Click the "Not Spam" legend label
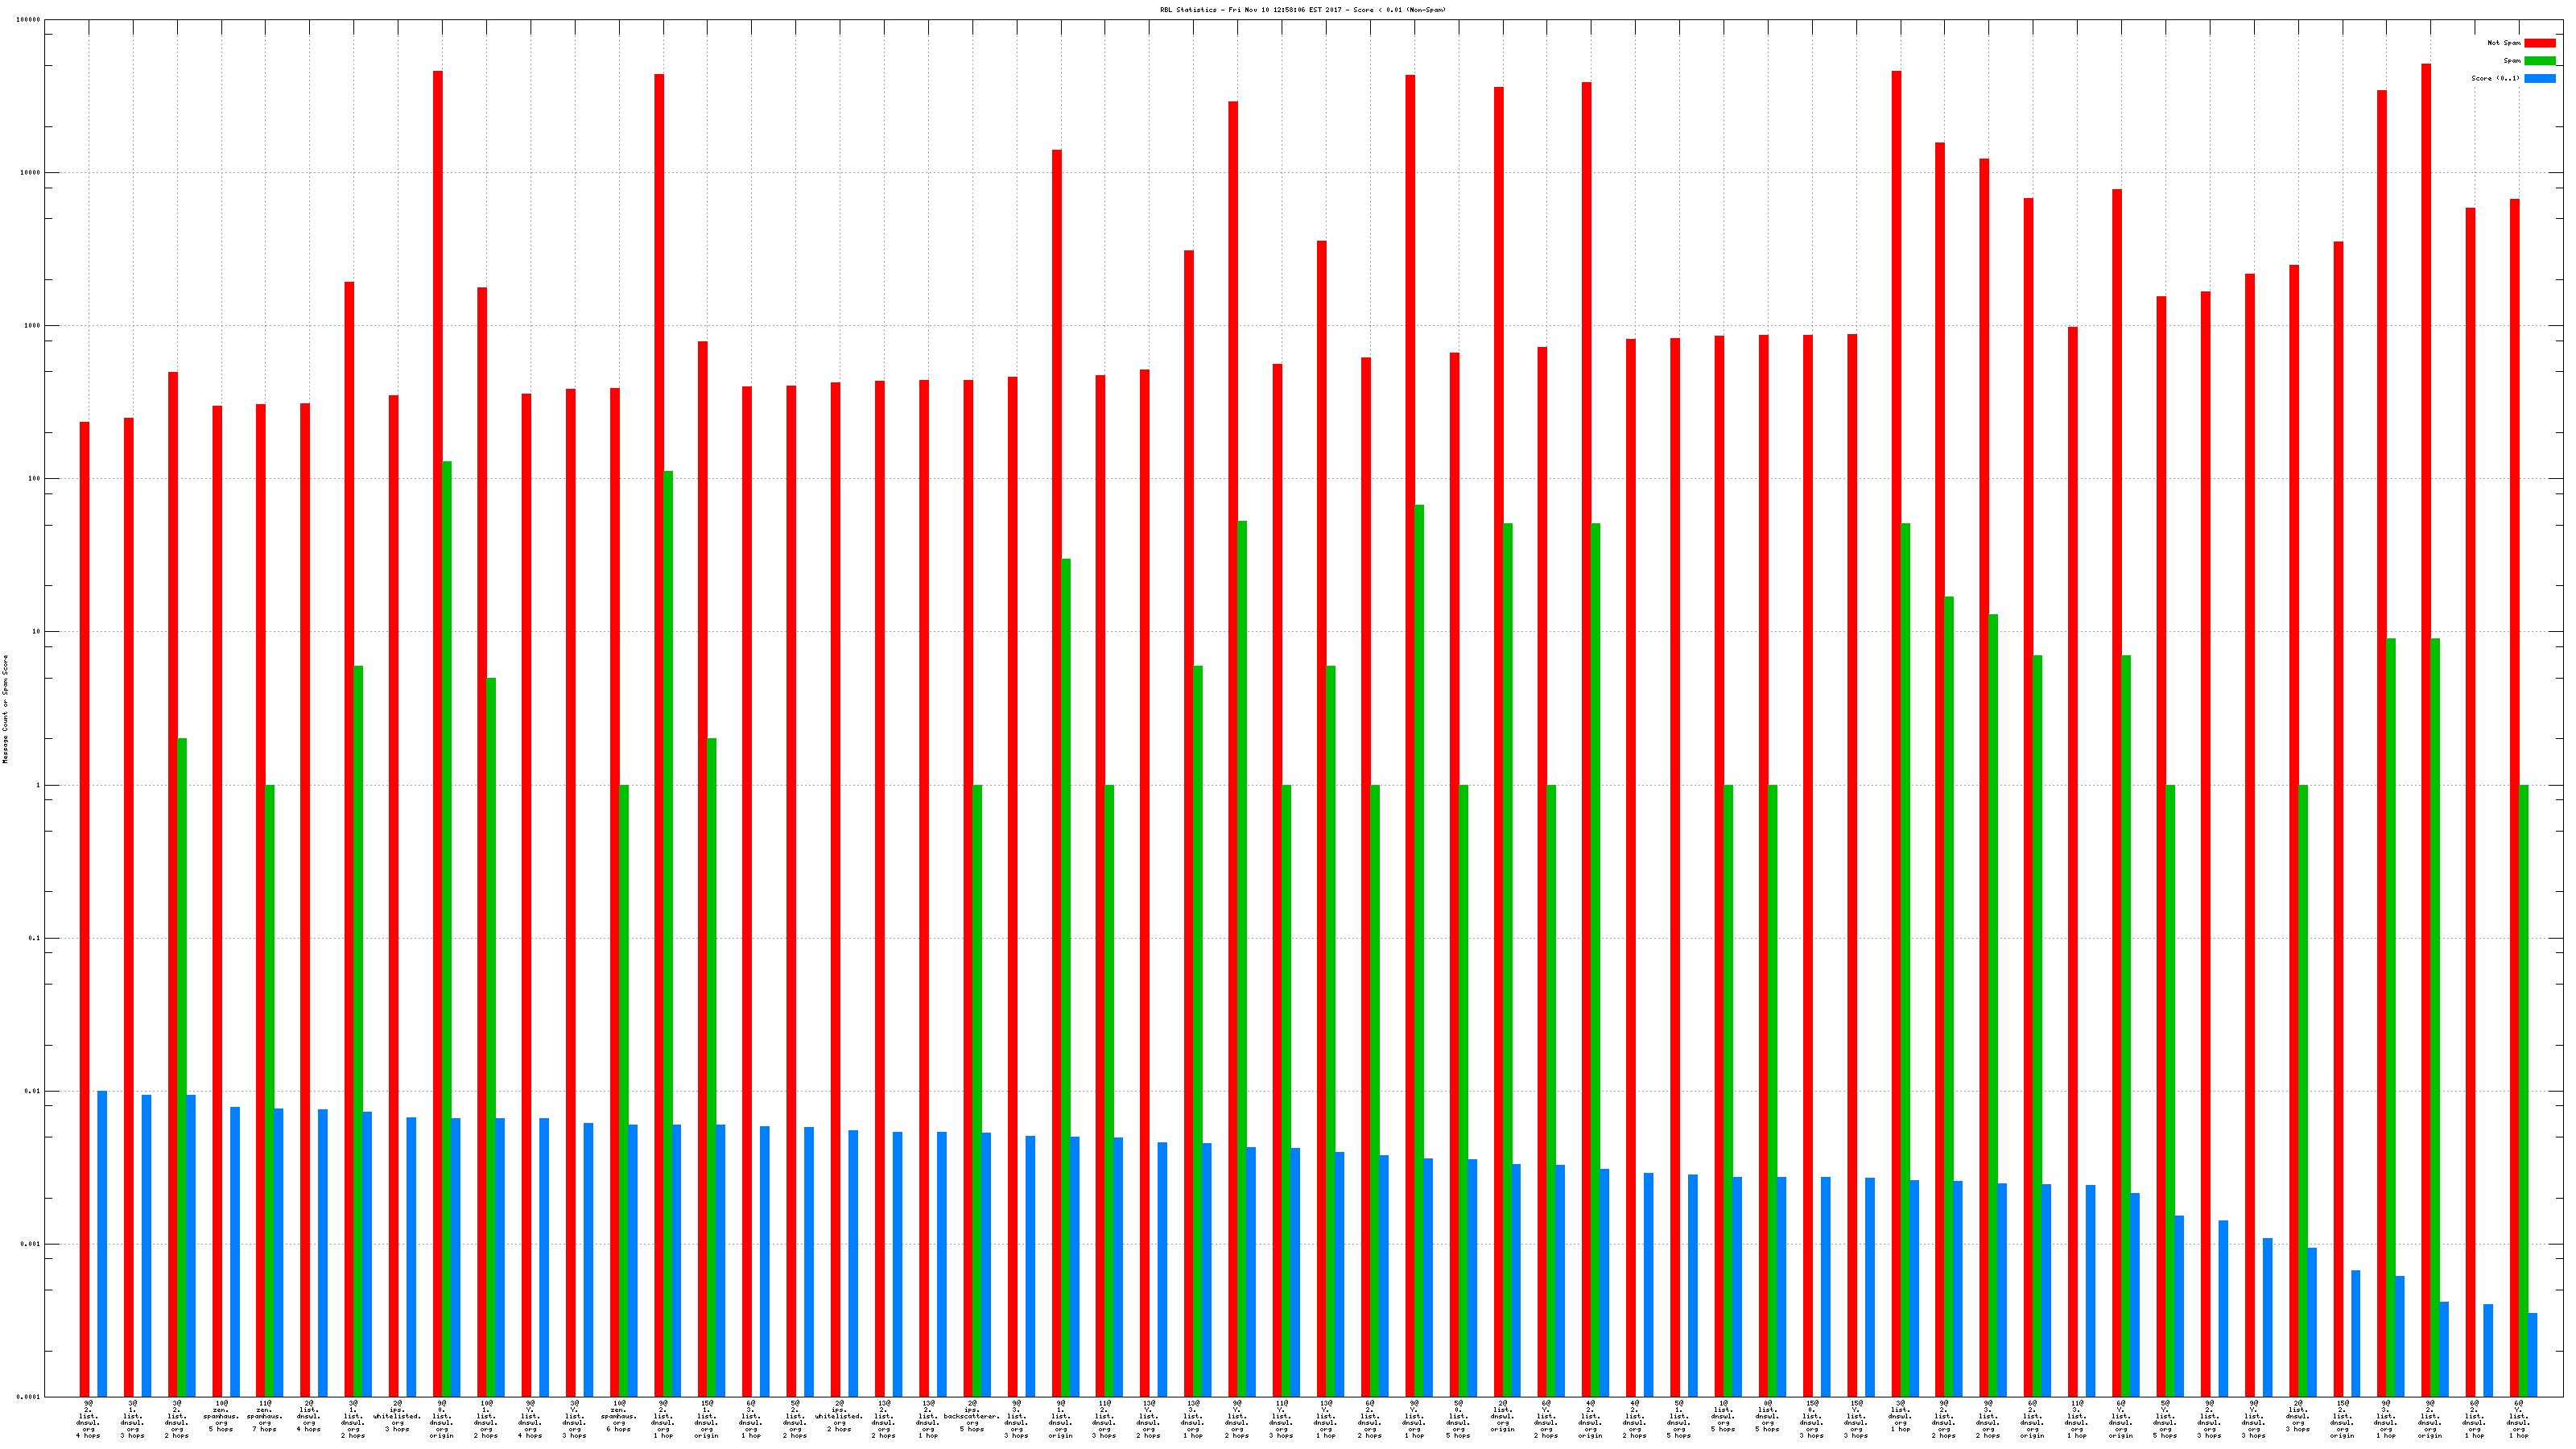 2503,43
